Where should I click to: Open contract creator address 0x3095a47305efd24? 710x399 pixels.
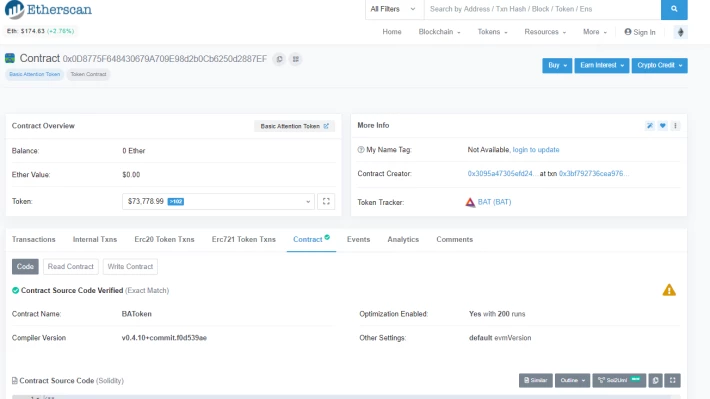coord(503,174)
